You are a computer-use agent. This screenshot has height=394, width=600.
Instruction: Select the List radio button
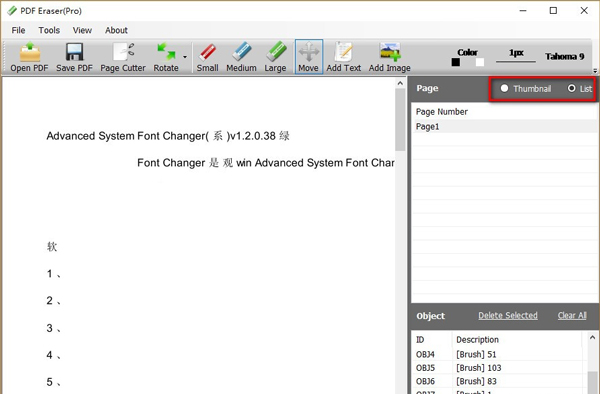click(572, 88)
